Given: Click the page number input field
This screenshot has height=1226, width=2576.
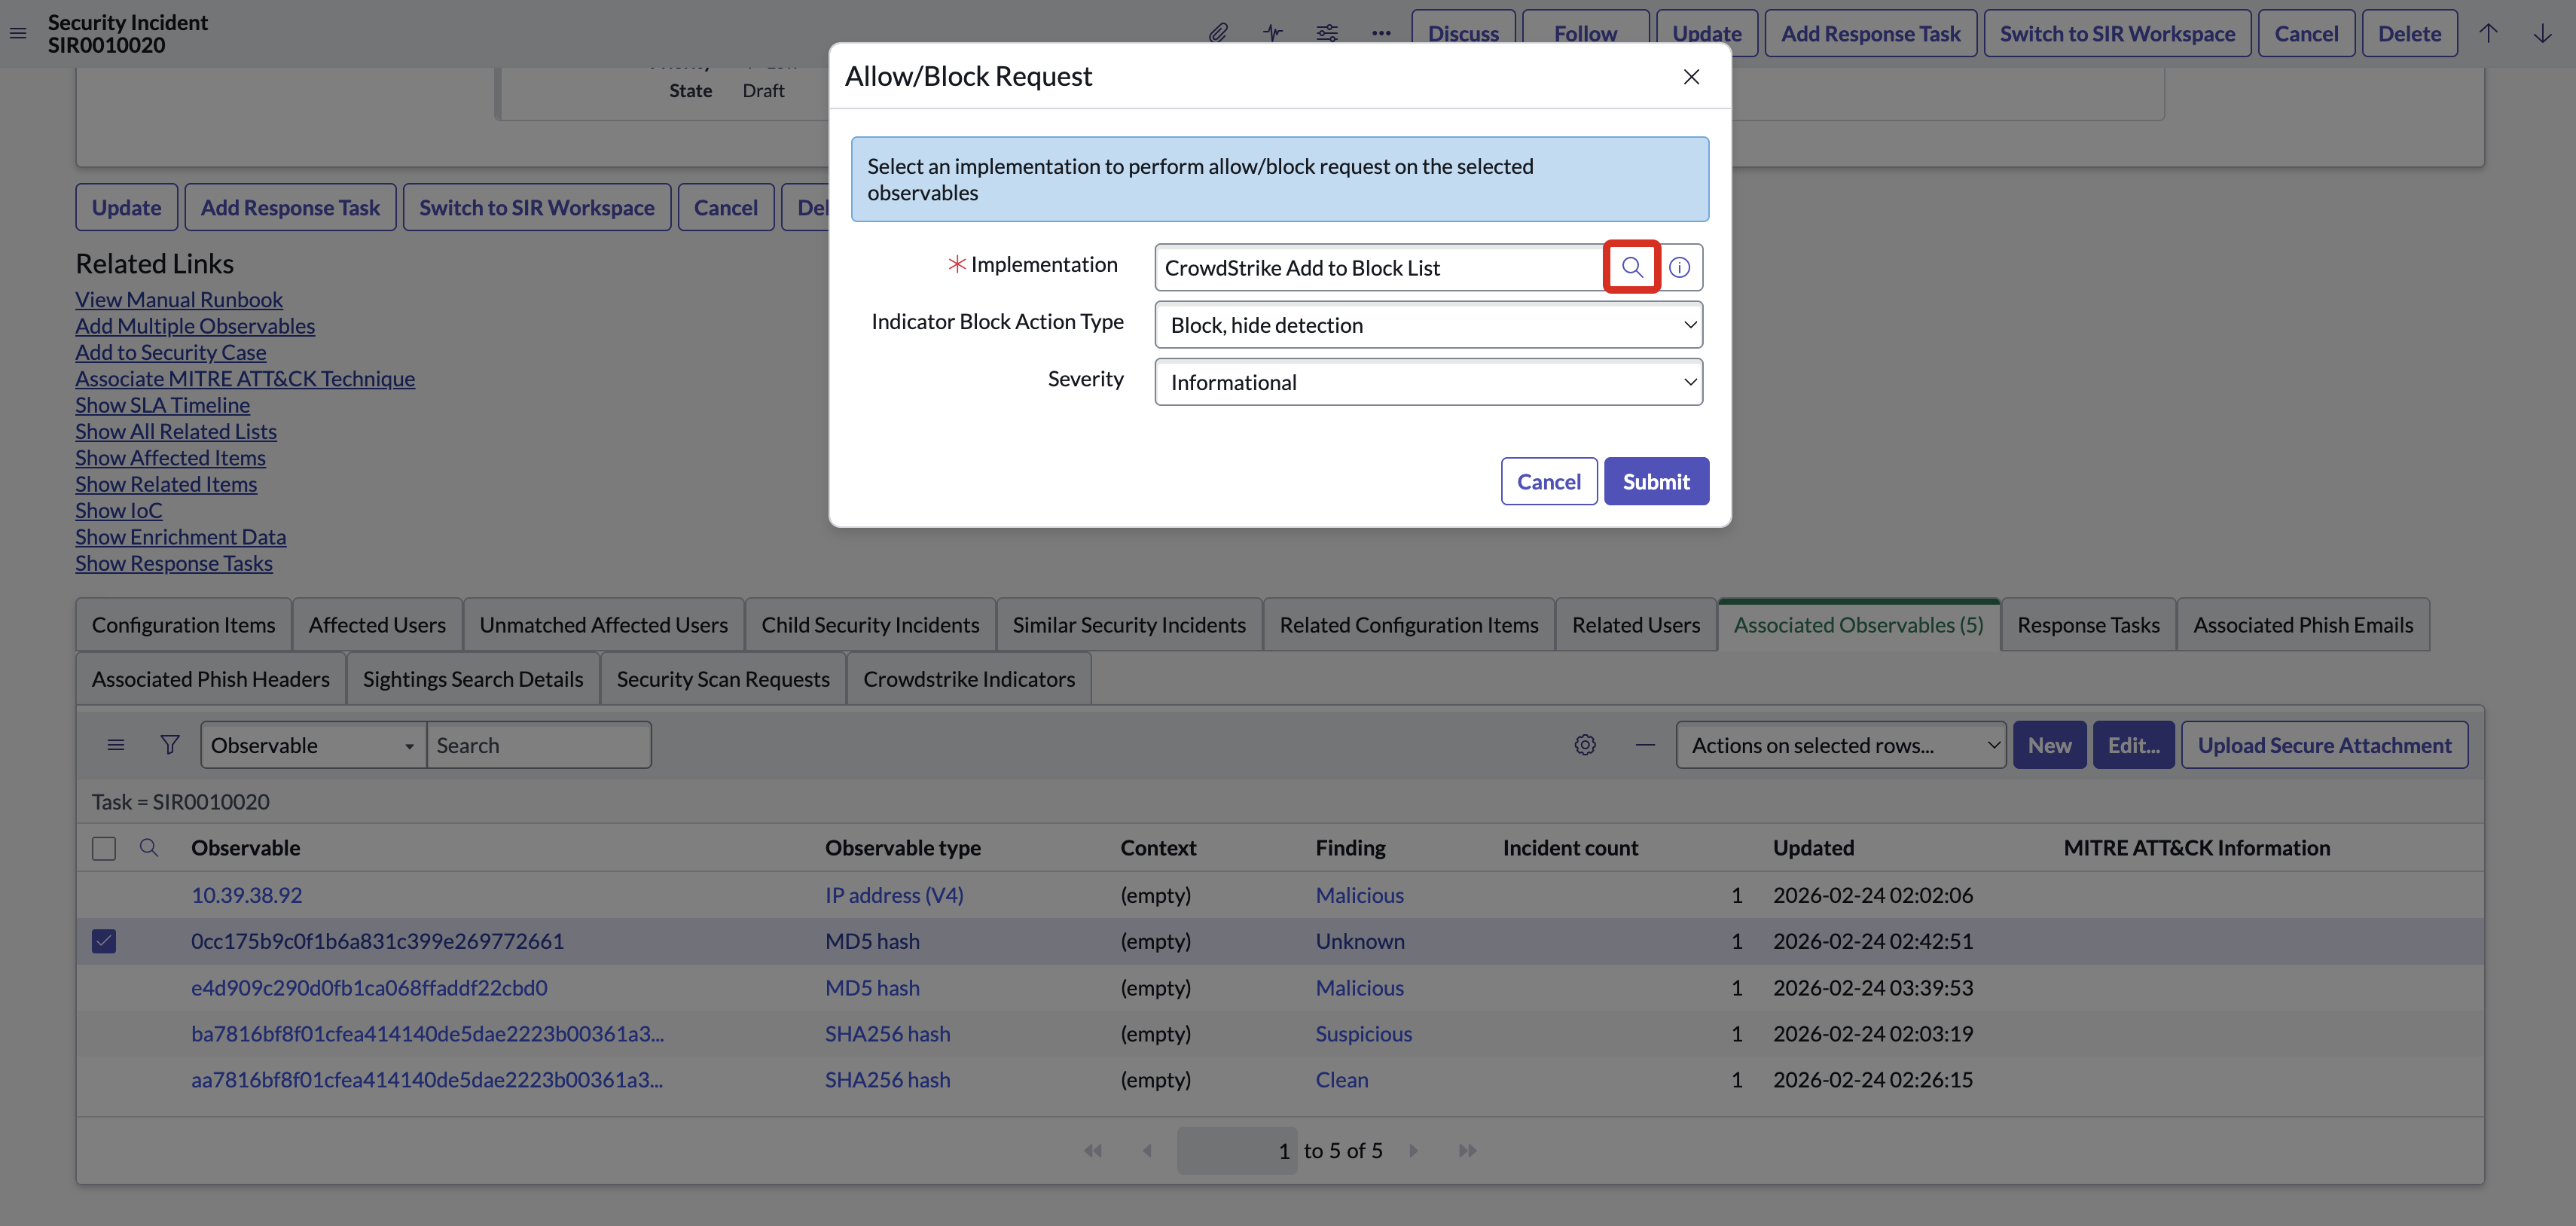Looking at the screenshot, I should click(1237, 1151).
